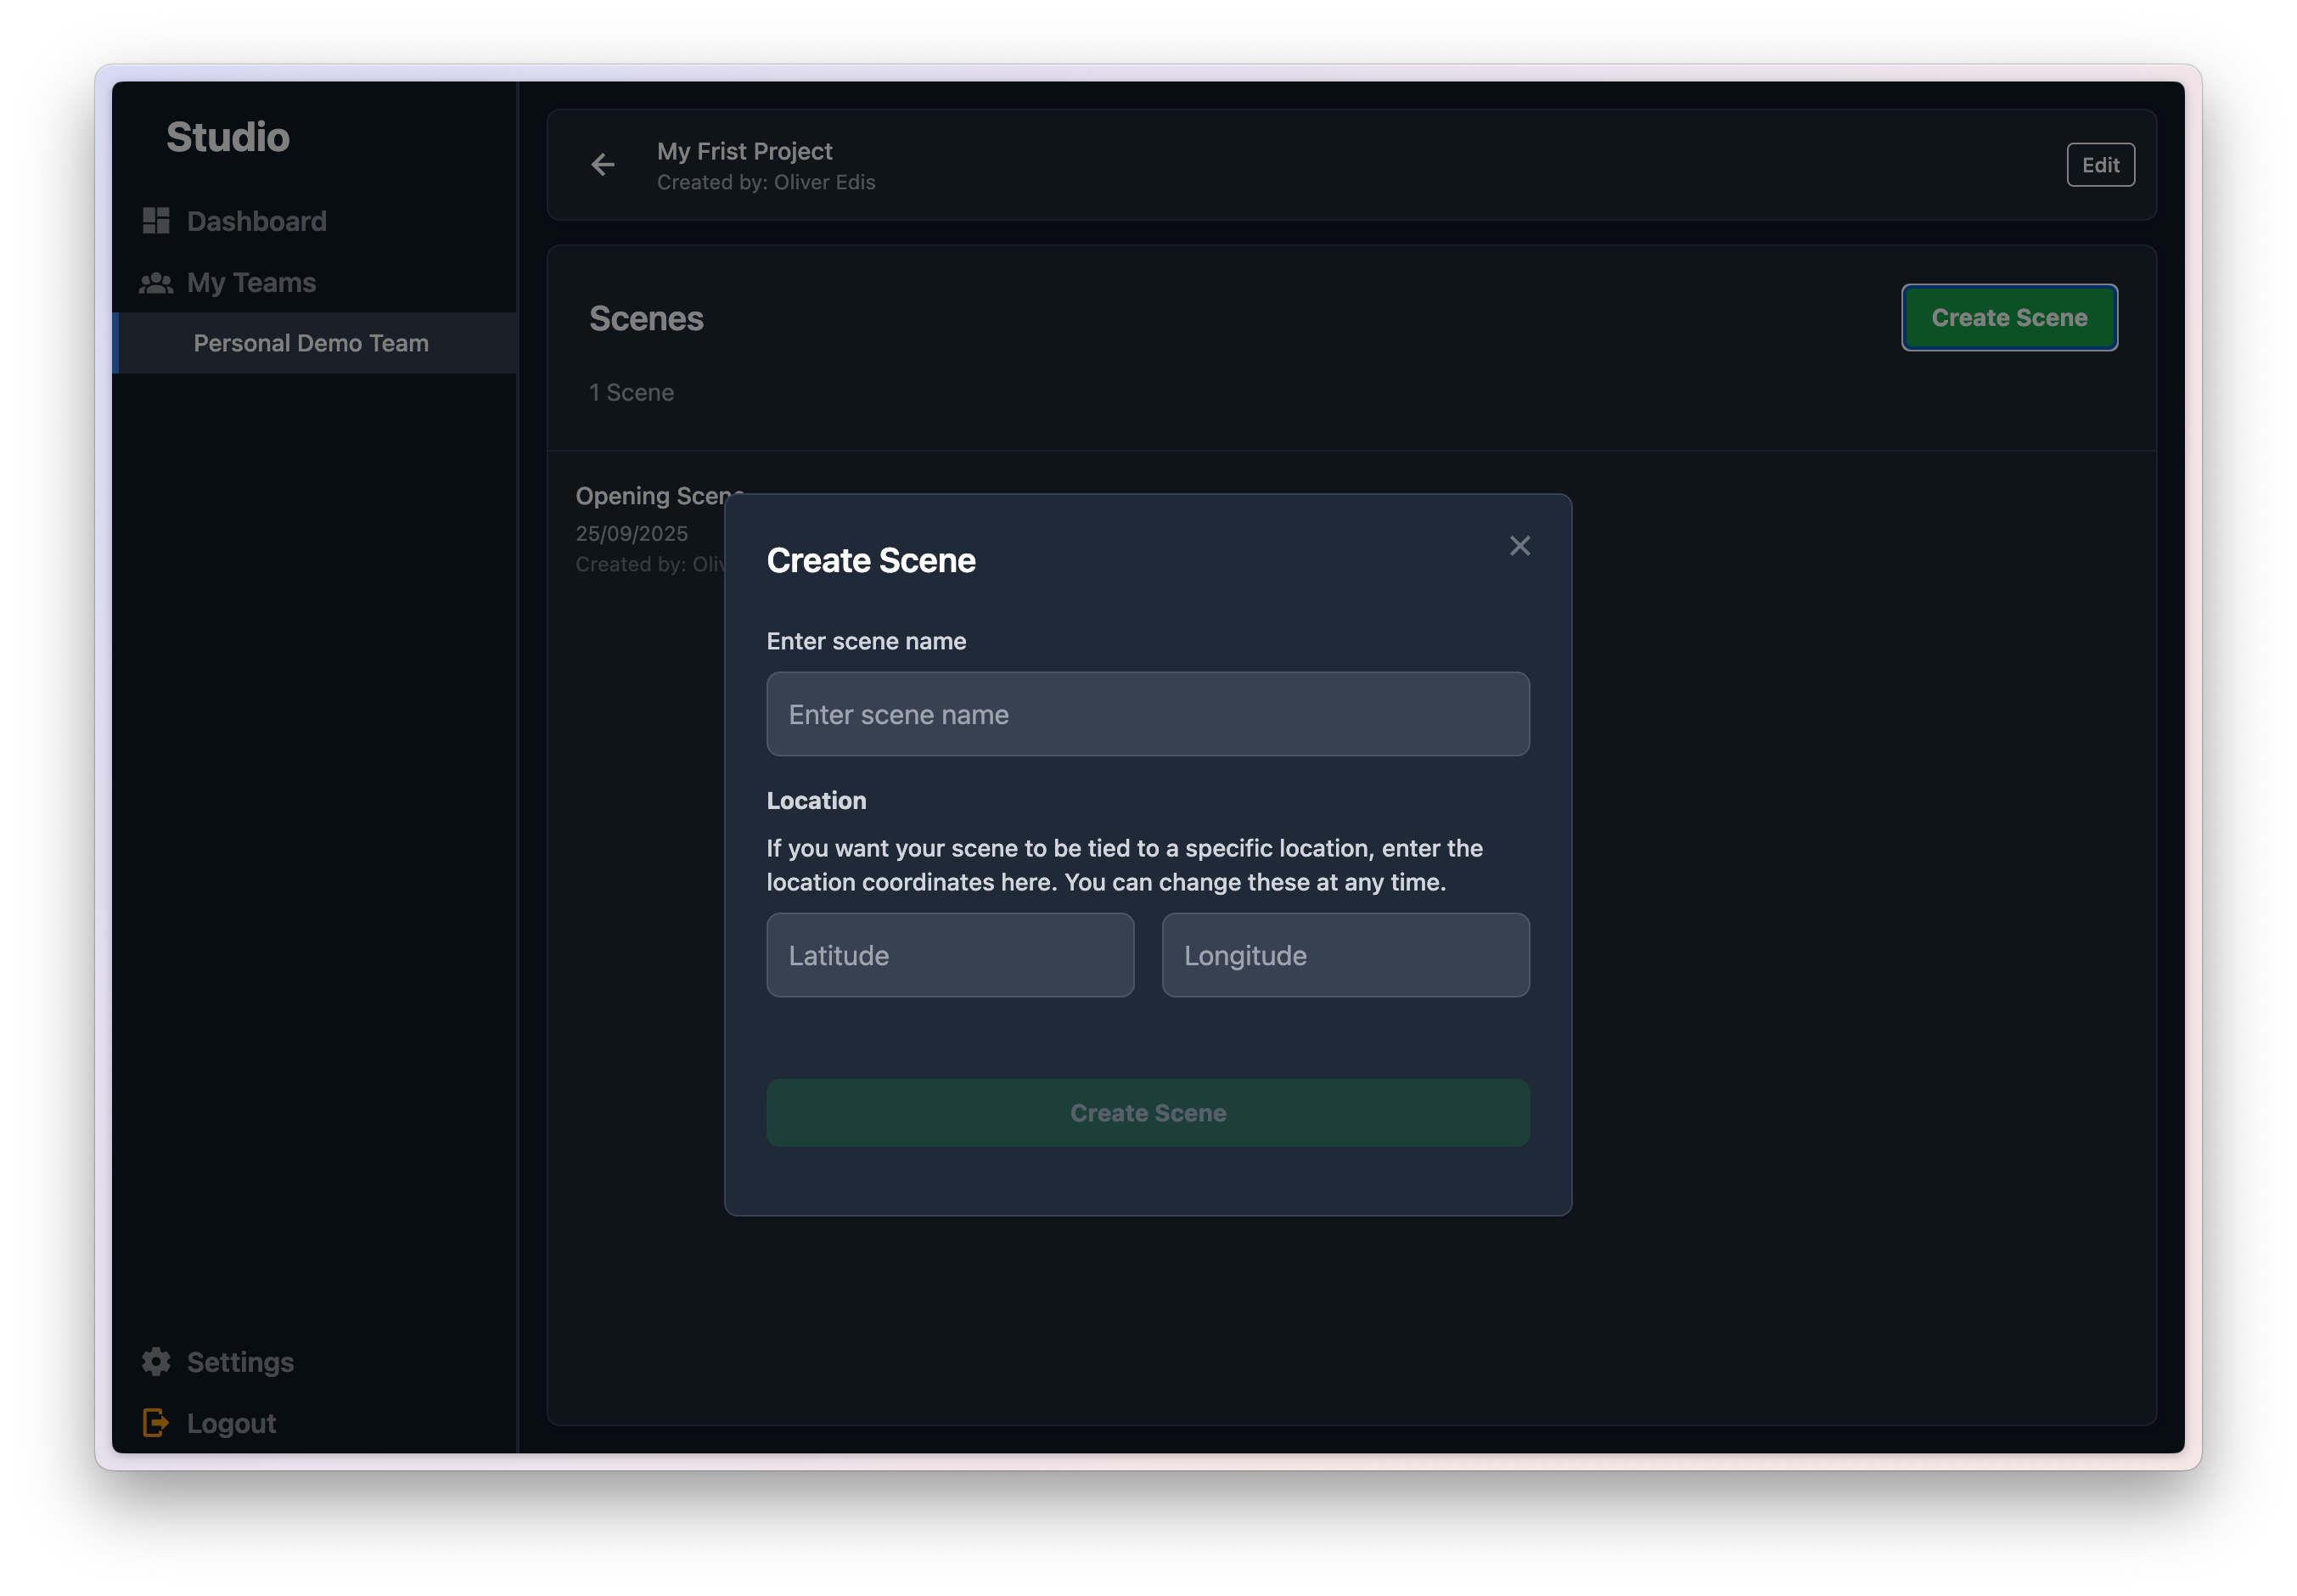Open My Teams in sidebar
The image size is (2297, 1596).
[251, 283]
